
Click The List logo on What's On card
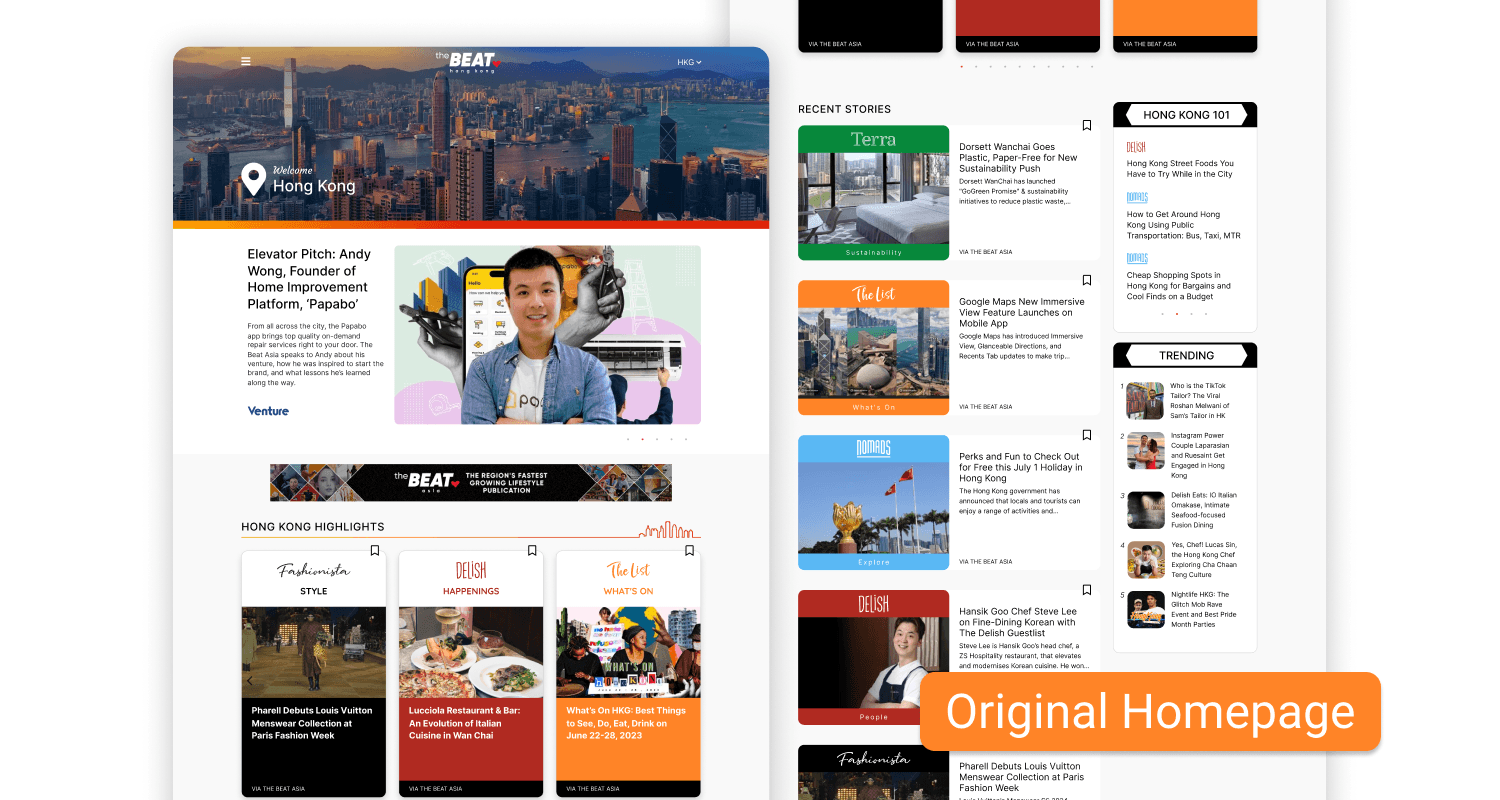click(x=628, y=571)
